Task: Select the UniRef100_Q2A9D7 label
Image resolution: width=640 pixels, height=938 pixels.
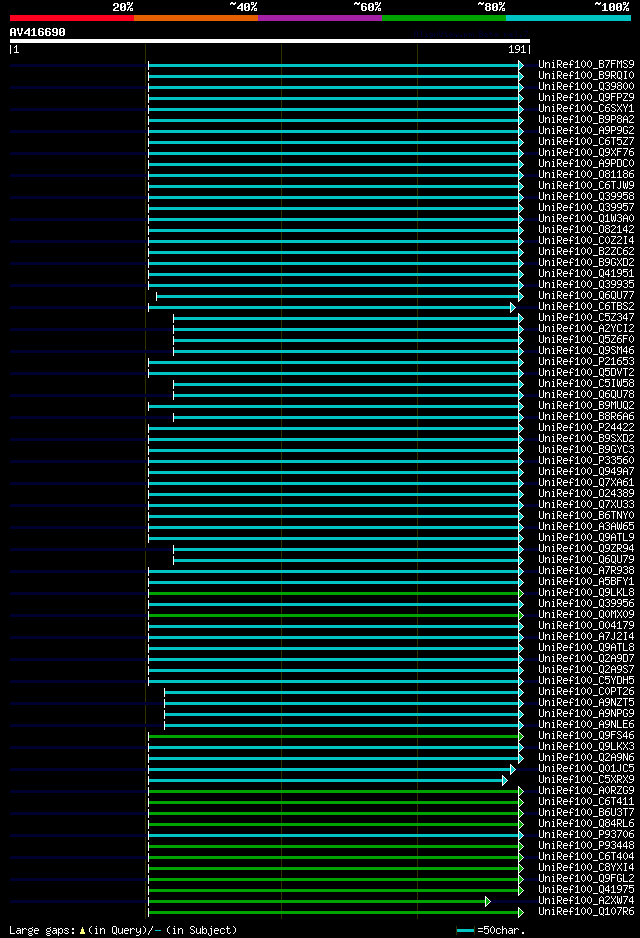Action: tap(586, 659)
